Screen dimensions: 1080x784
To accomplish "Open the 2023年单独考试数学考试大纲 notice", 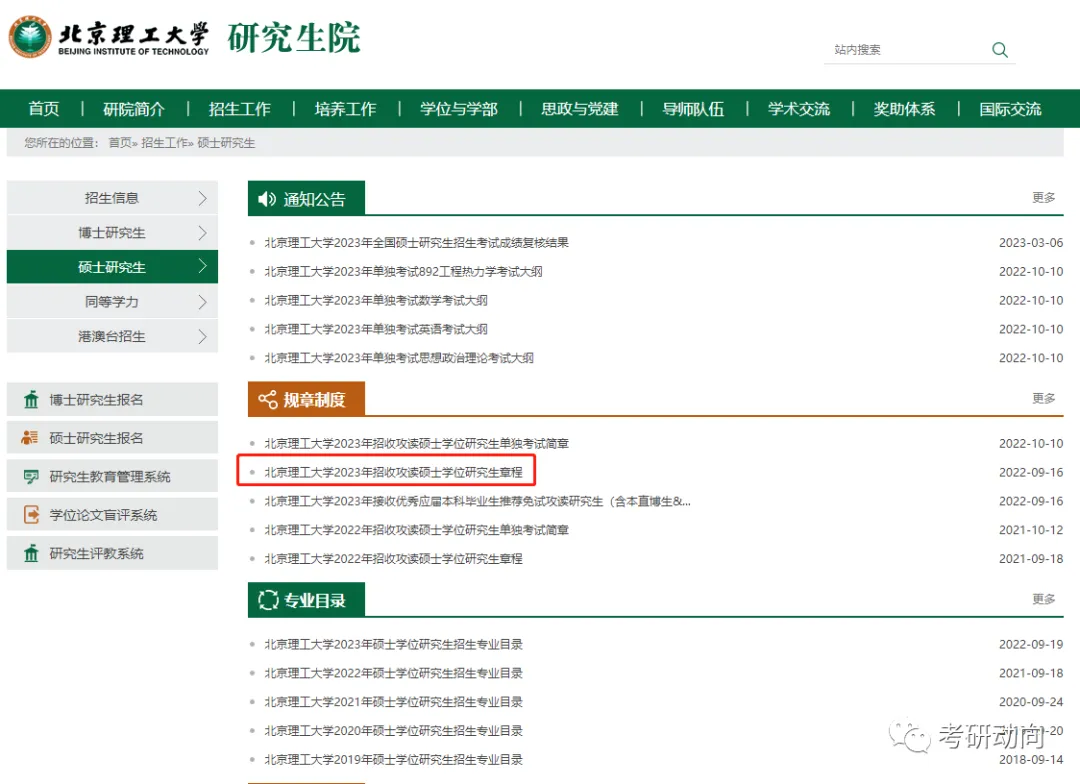I will (376, 300).
